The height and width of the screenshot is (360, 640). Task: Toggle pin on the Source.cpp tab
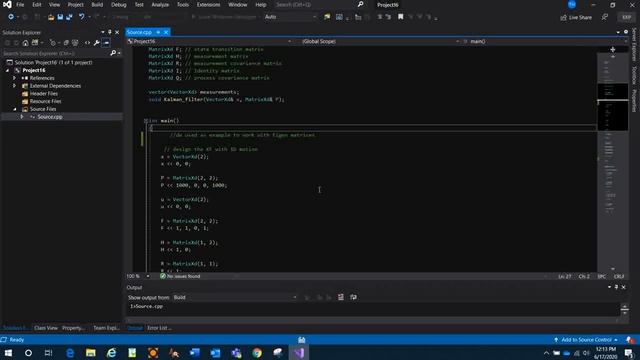point(158,32)
